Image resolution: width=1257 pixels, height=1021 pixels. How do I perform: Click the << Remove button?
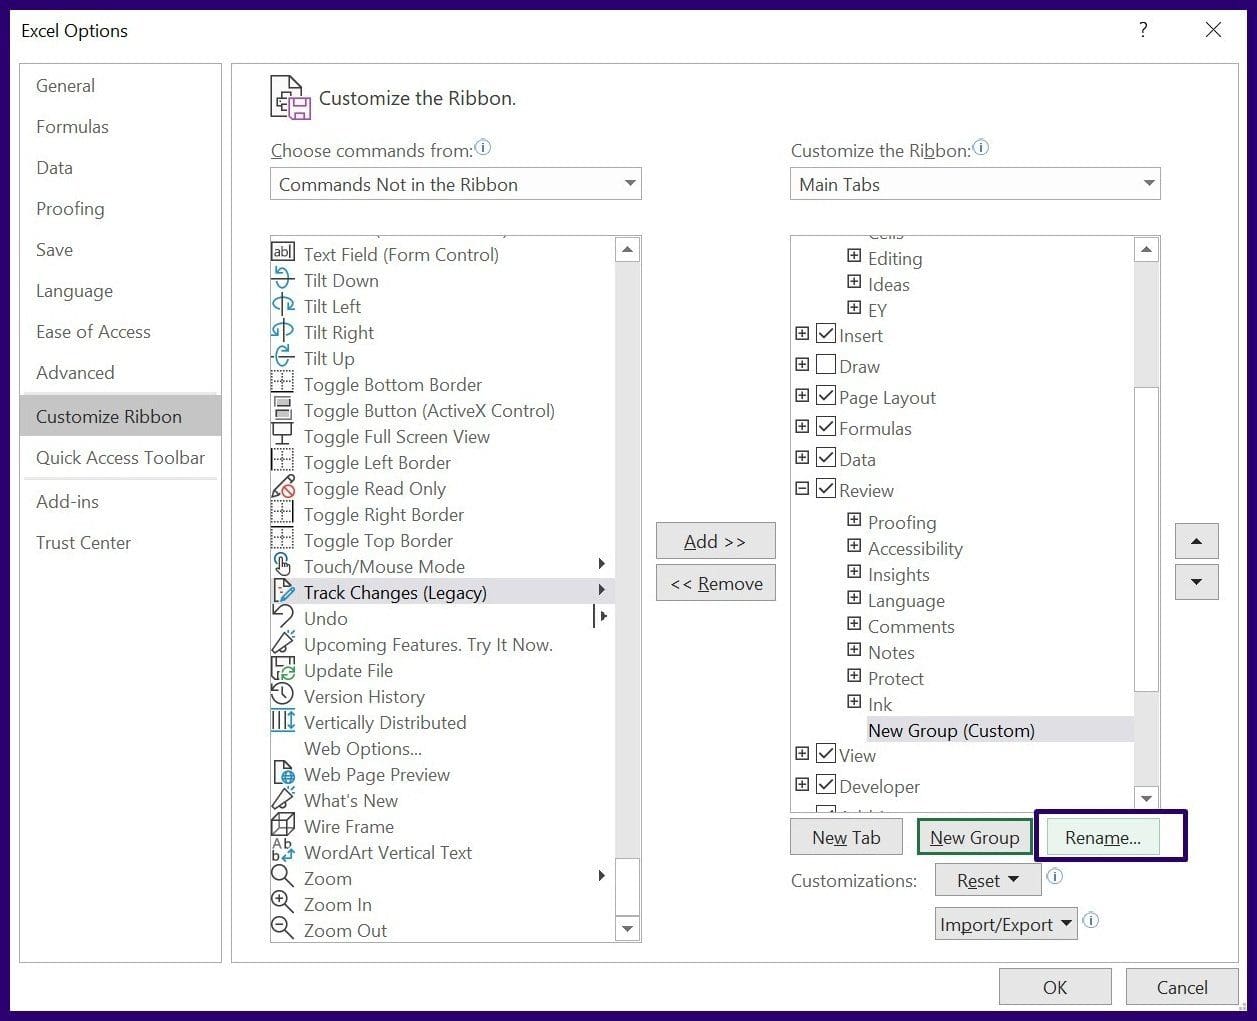pyautogui.click(x=715, y=583)
